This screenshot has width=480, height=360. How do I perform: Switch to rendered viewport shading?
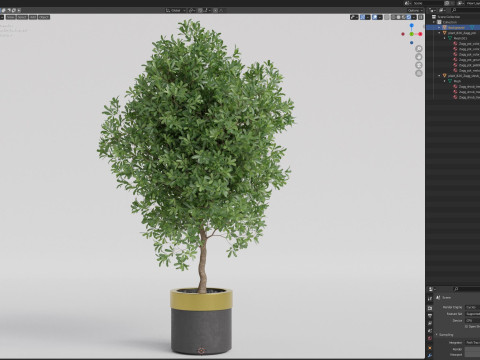pos(409,17)
